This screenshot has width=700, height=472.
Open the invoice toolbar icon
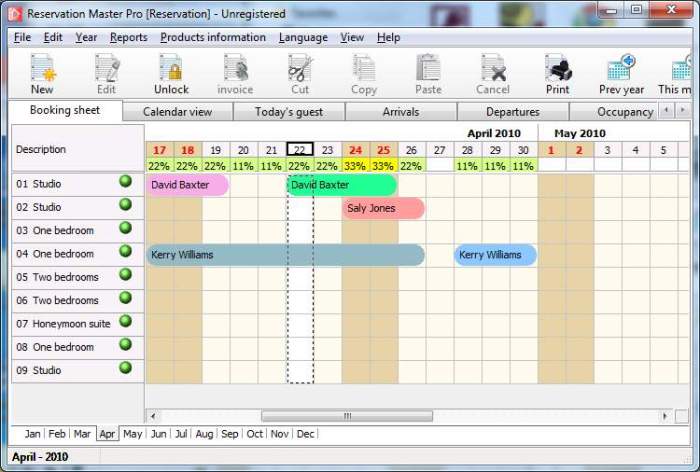(x=235, y=69)
